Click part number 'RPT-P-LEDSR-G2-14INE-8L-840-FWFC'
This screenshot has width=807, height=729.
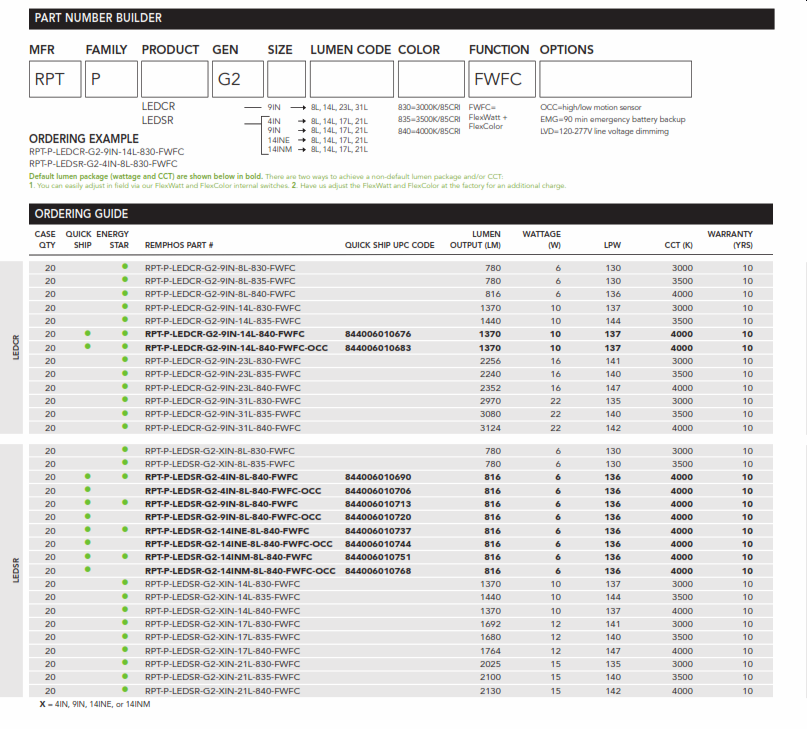point(227,531)
